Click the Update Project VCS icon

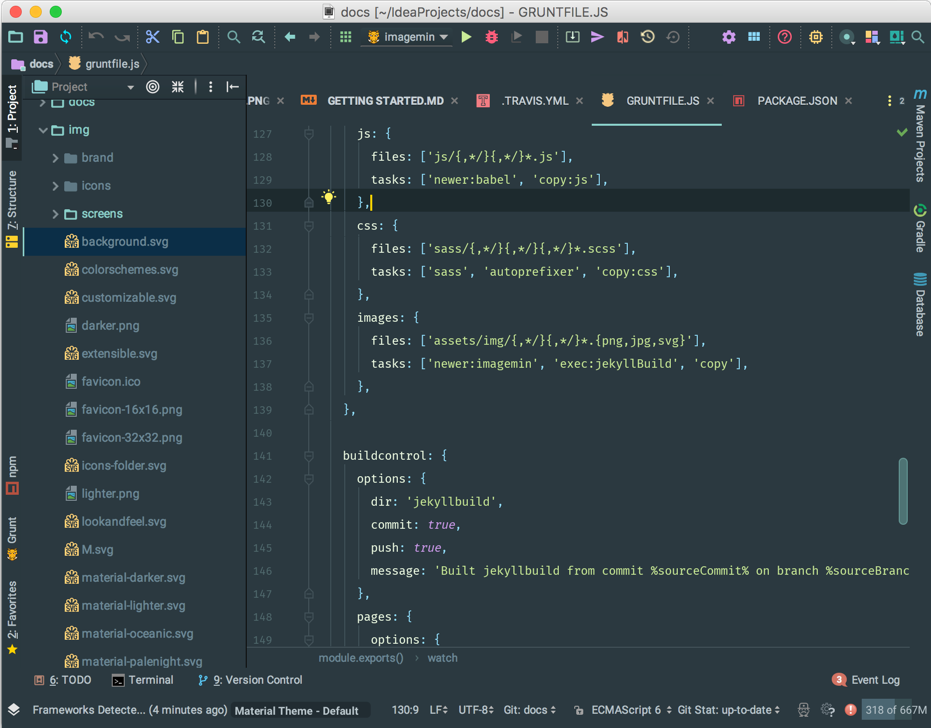pyautogui.click(x=572, y=37)
